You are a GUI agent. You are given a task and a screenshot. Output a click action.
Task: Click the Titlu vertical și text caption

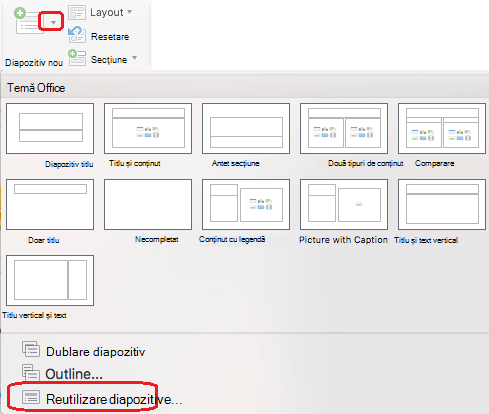tap(34, 315)
